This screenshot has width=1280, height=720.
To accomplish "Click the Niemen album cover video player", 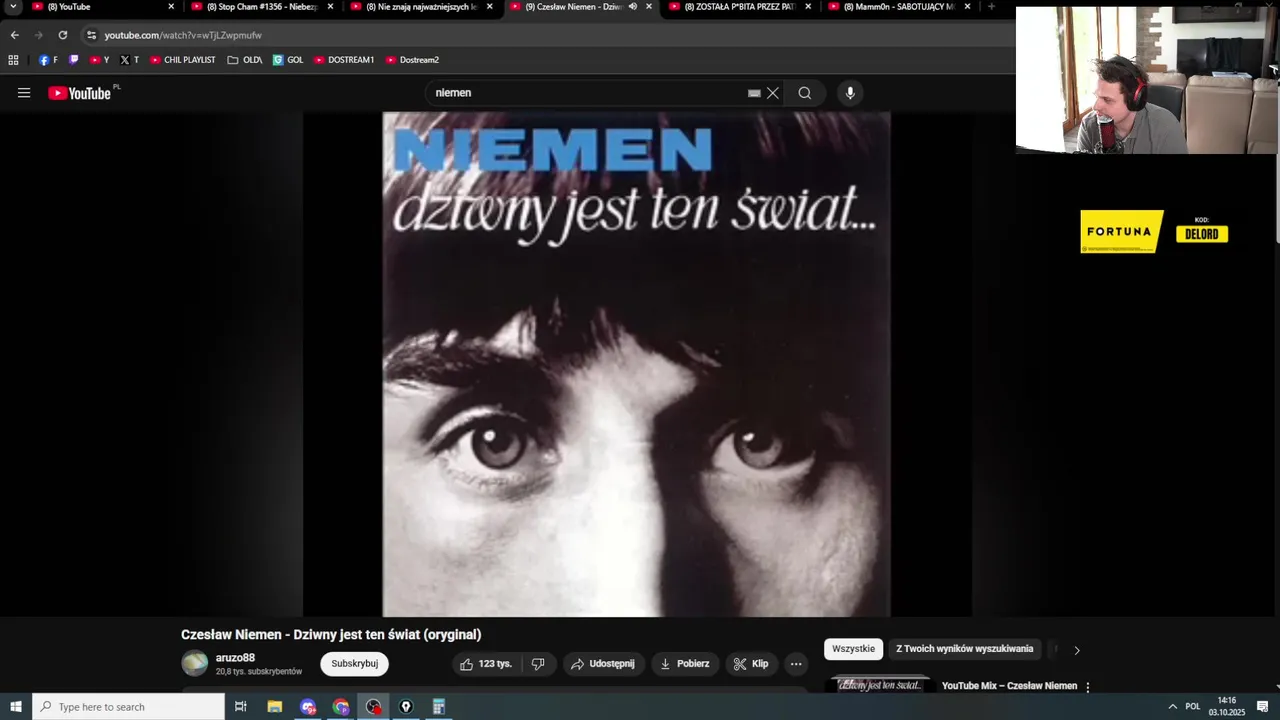I will tap(637, 364).
